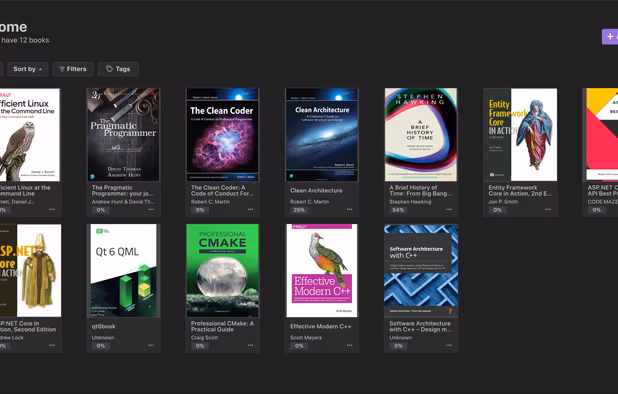Click the 0% progress of qt6book
The image size is (618, 394).
[x=101, y=346]
